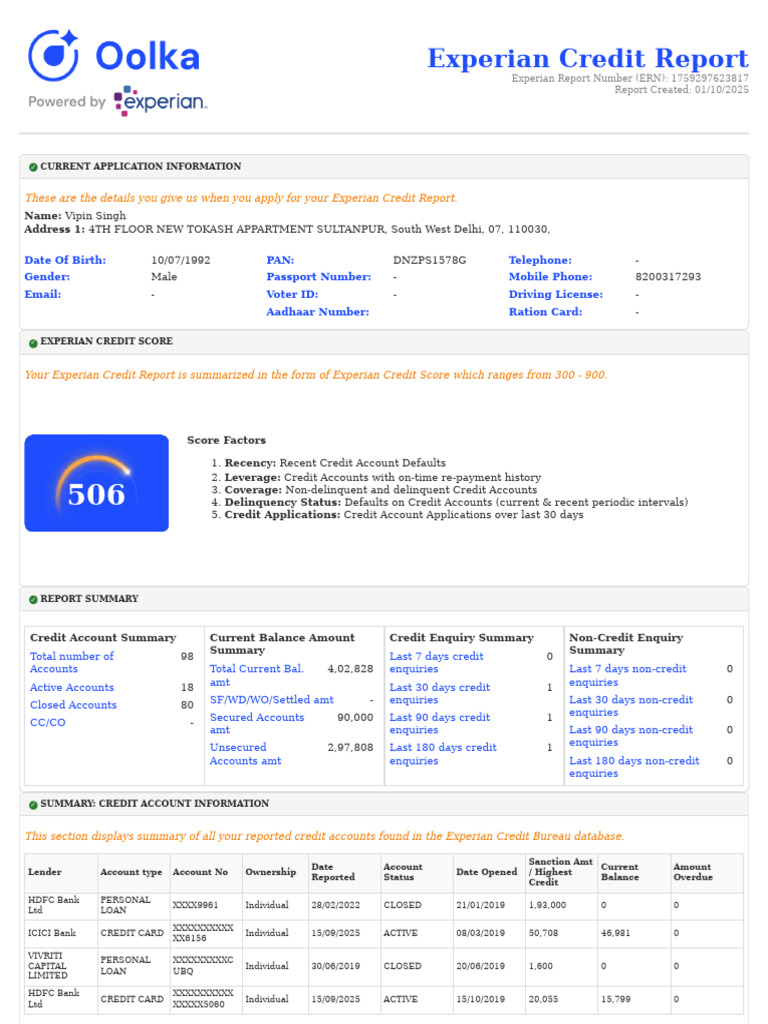Click the Experian logo
This screenshot has width=768, height=1024.
[160, 101]
